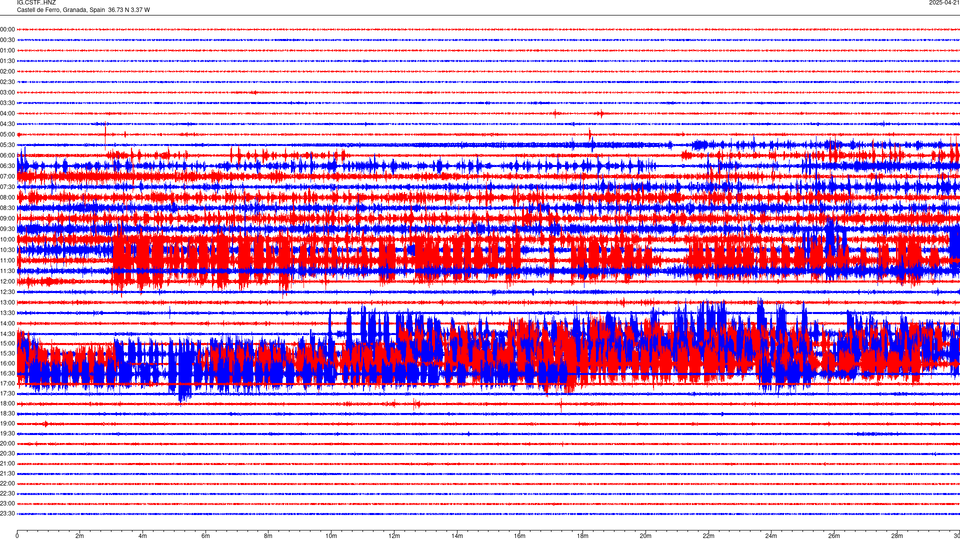The height and width of the screenshot is (540, 960).
Task: Click the '24m' minute axis label
Action: (x=771, y=536)
